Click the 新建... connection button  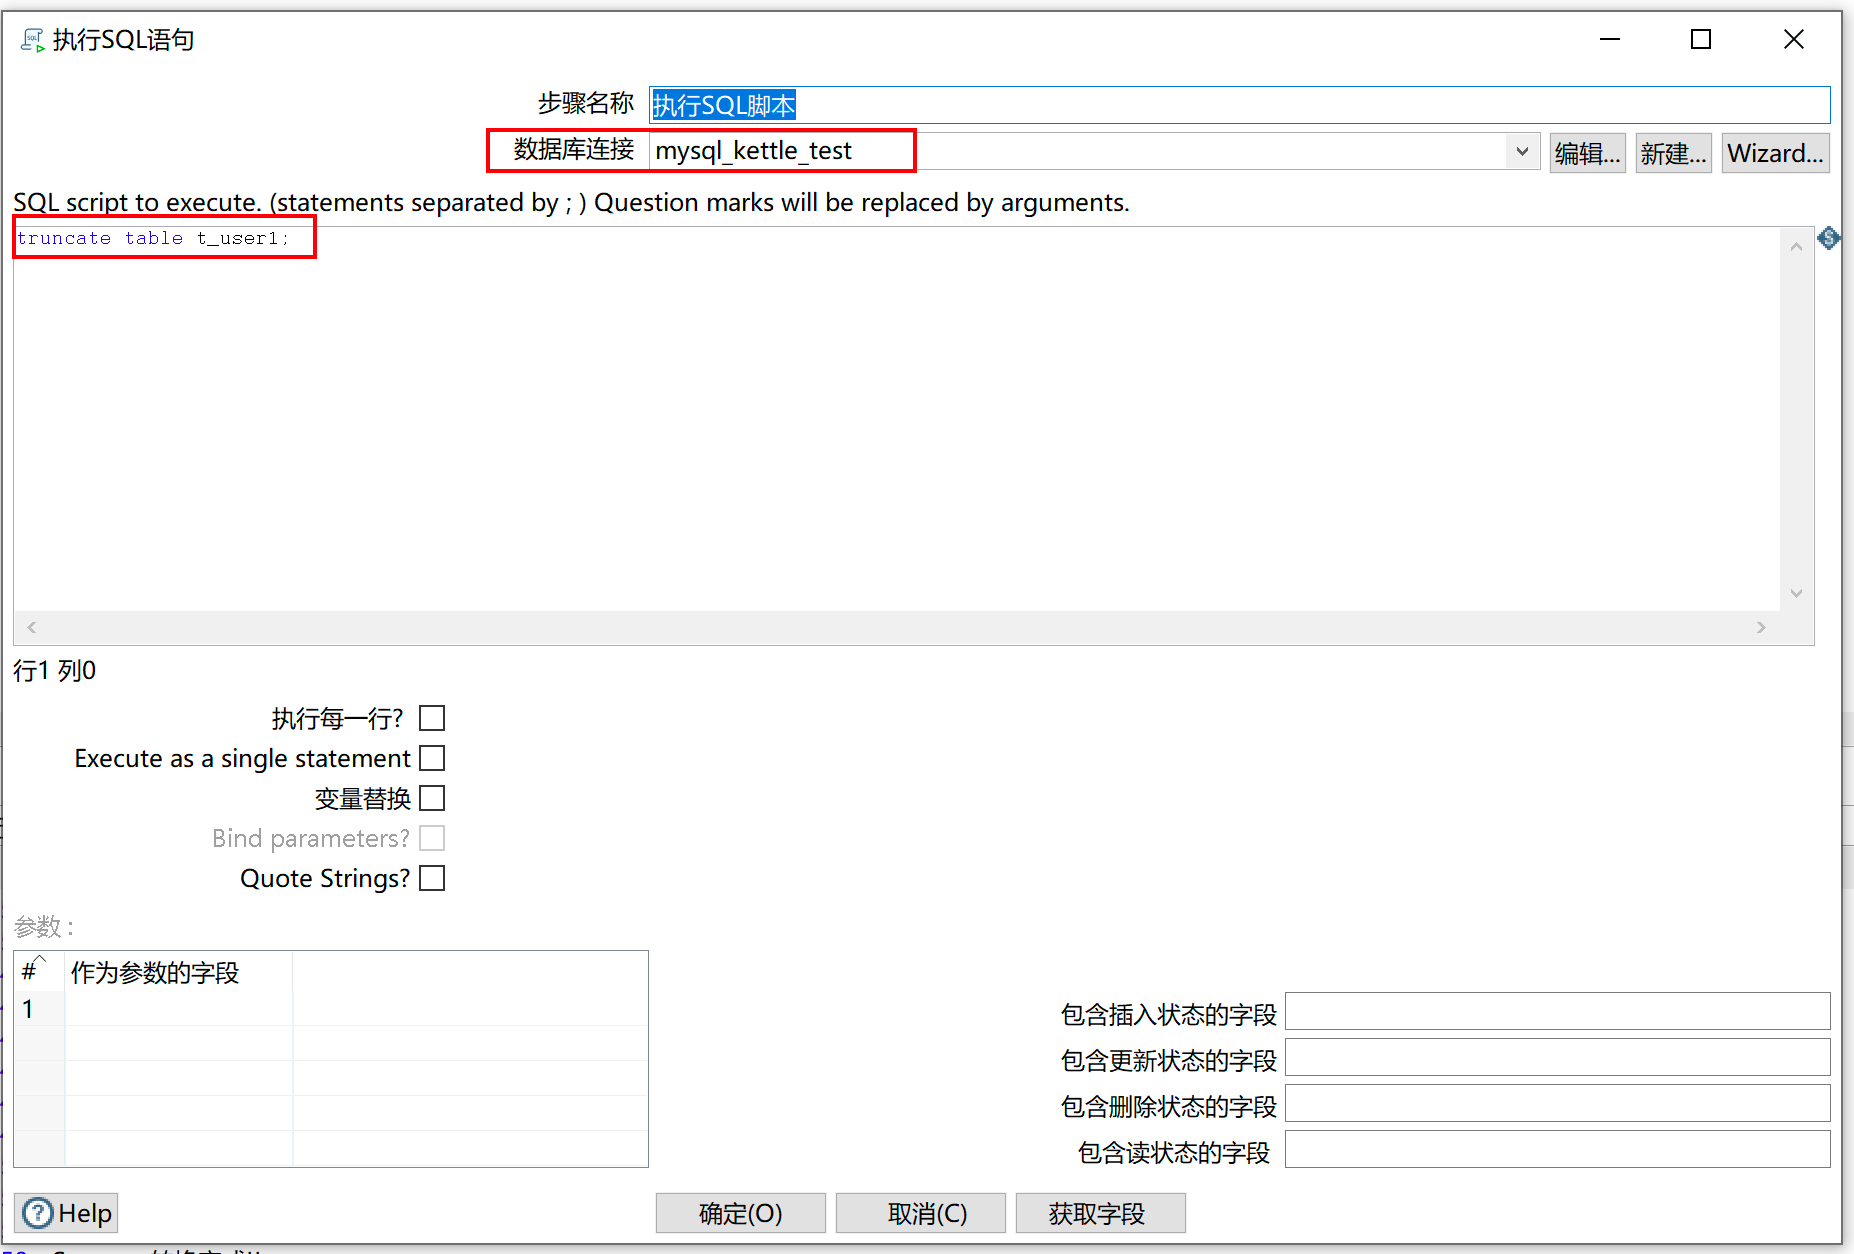(1674, 153)
